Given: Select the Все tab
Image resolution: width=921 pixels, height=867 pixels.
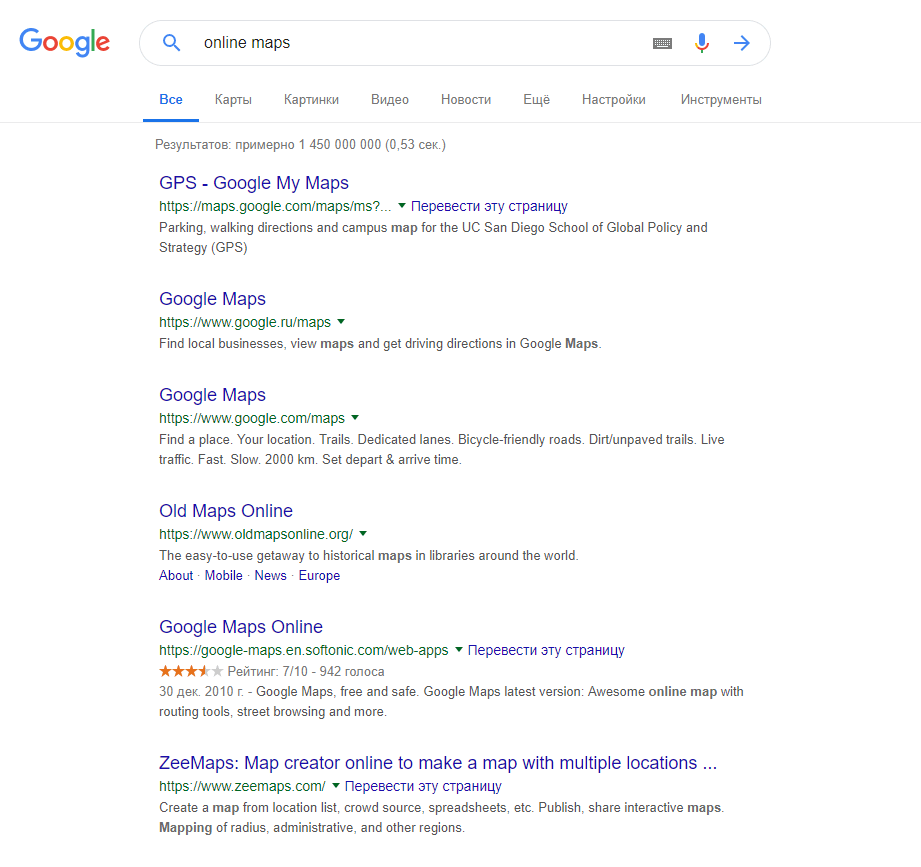Looking at the screenshot, I should [x=171, y=100].
